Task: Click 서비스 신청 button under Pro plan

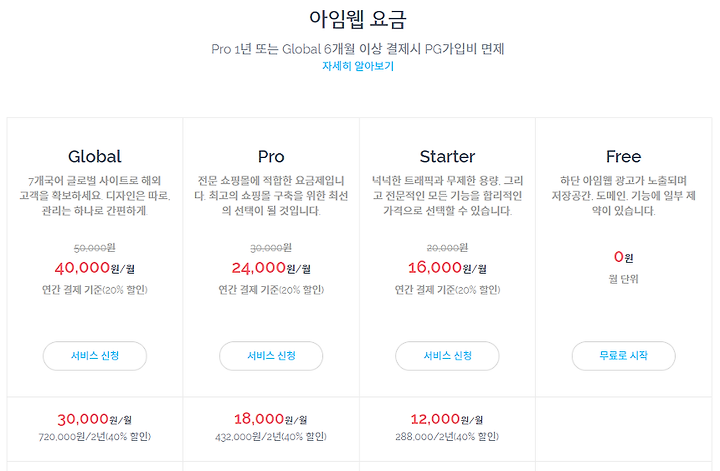Action: 271,356
